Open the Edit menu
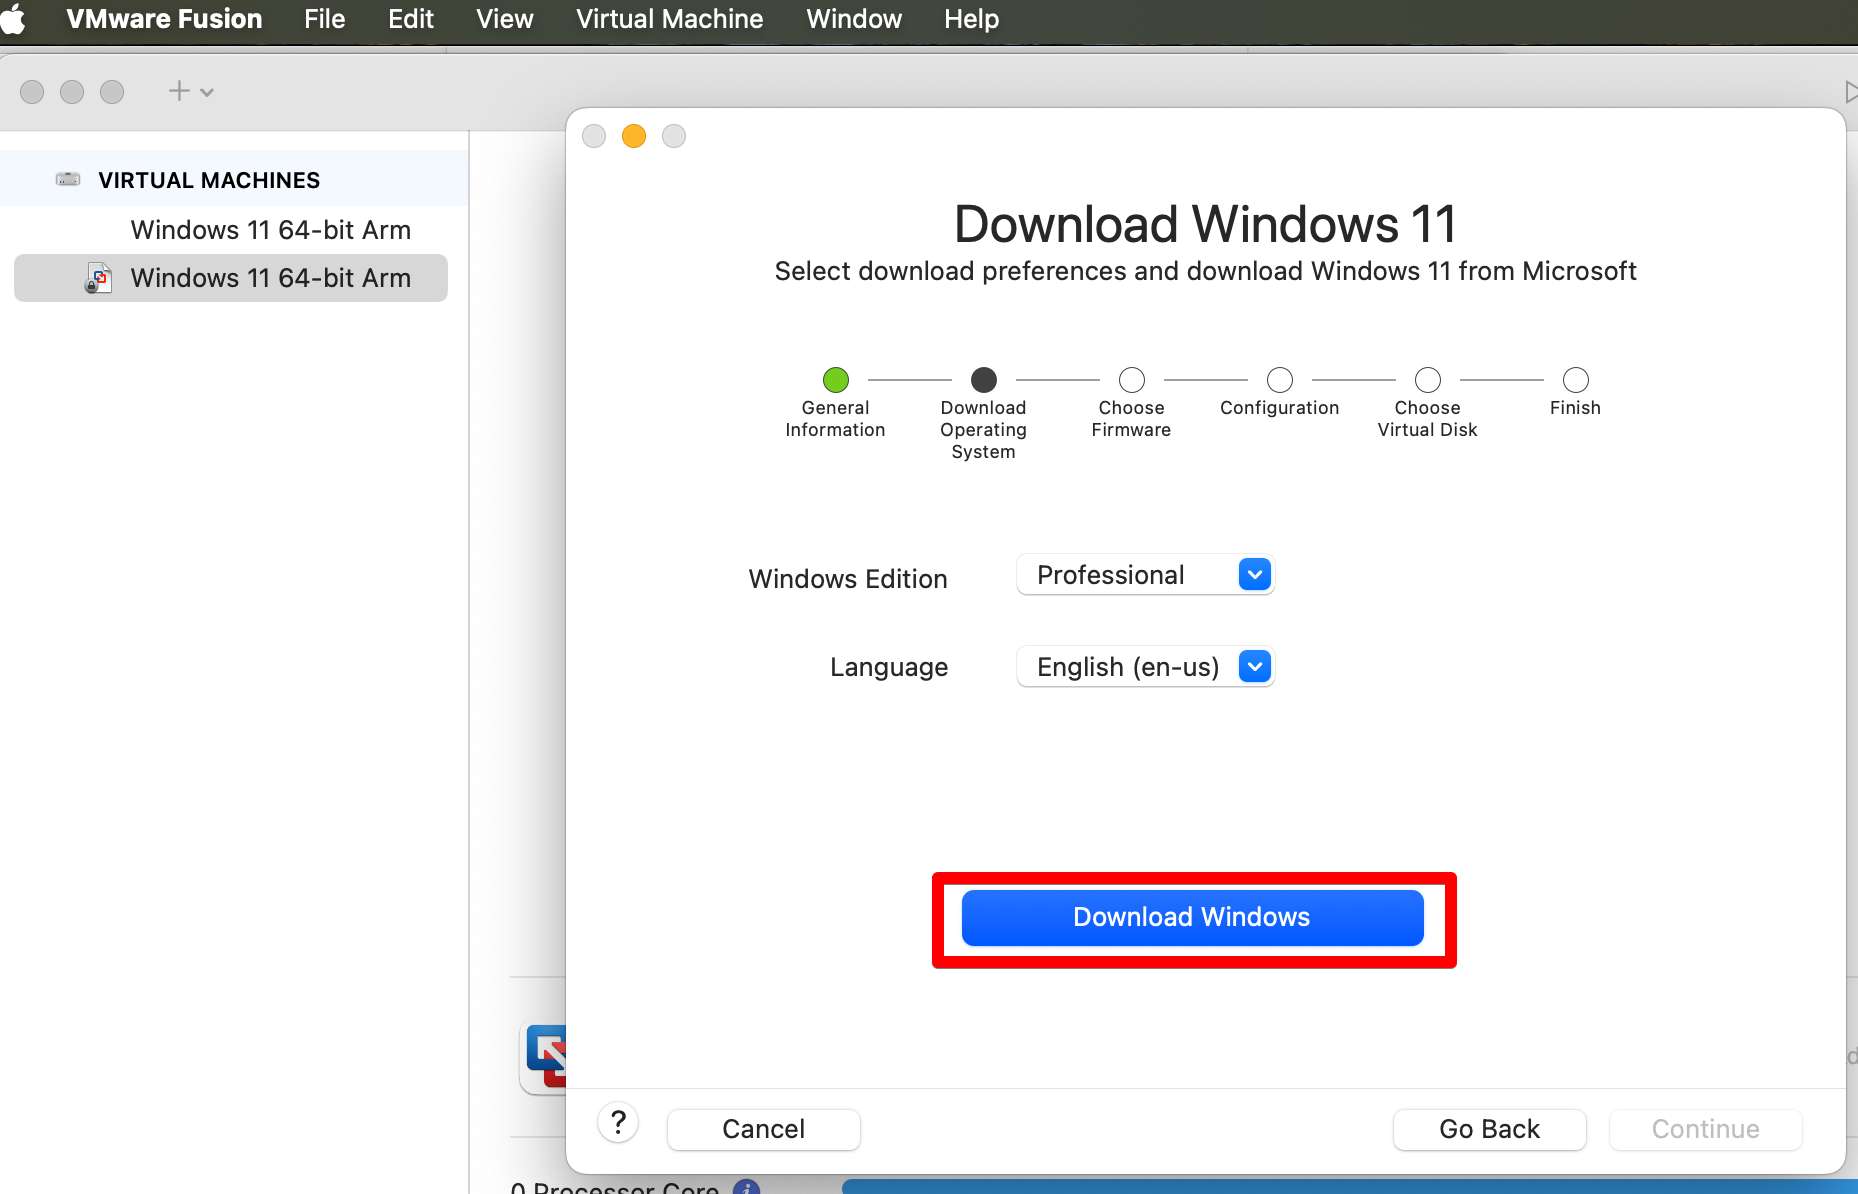The image size is (1858, 1194). [411, 19]
